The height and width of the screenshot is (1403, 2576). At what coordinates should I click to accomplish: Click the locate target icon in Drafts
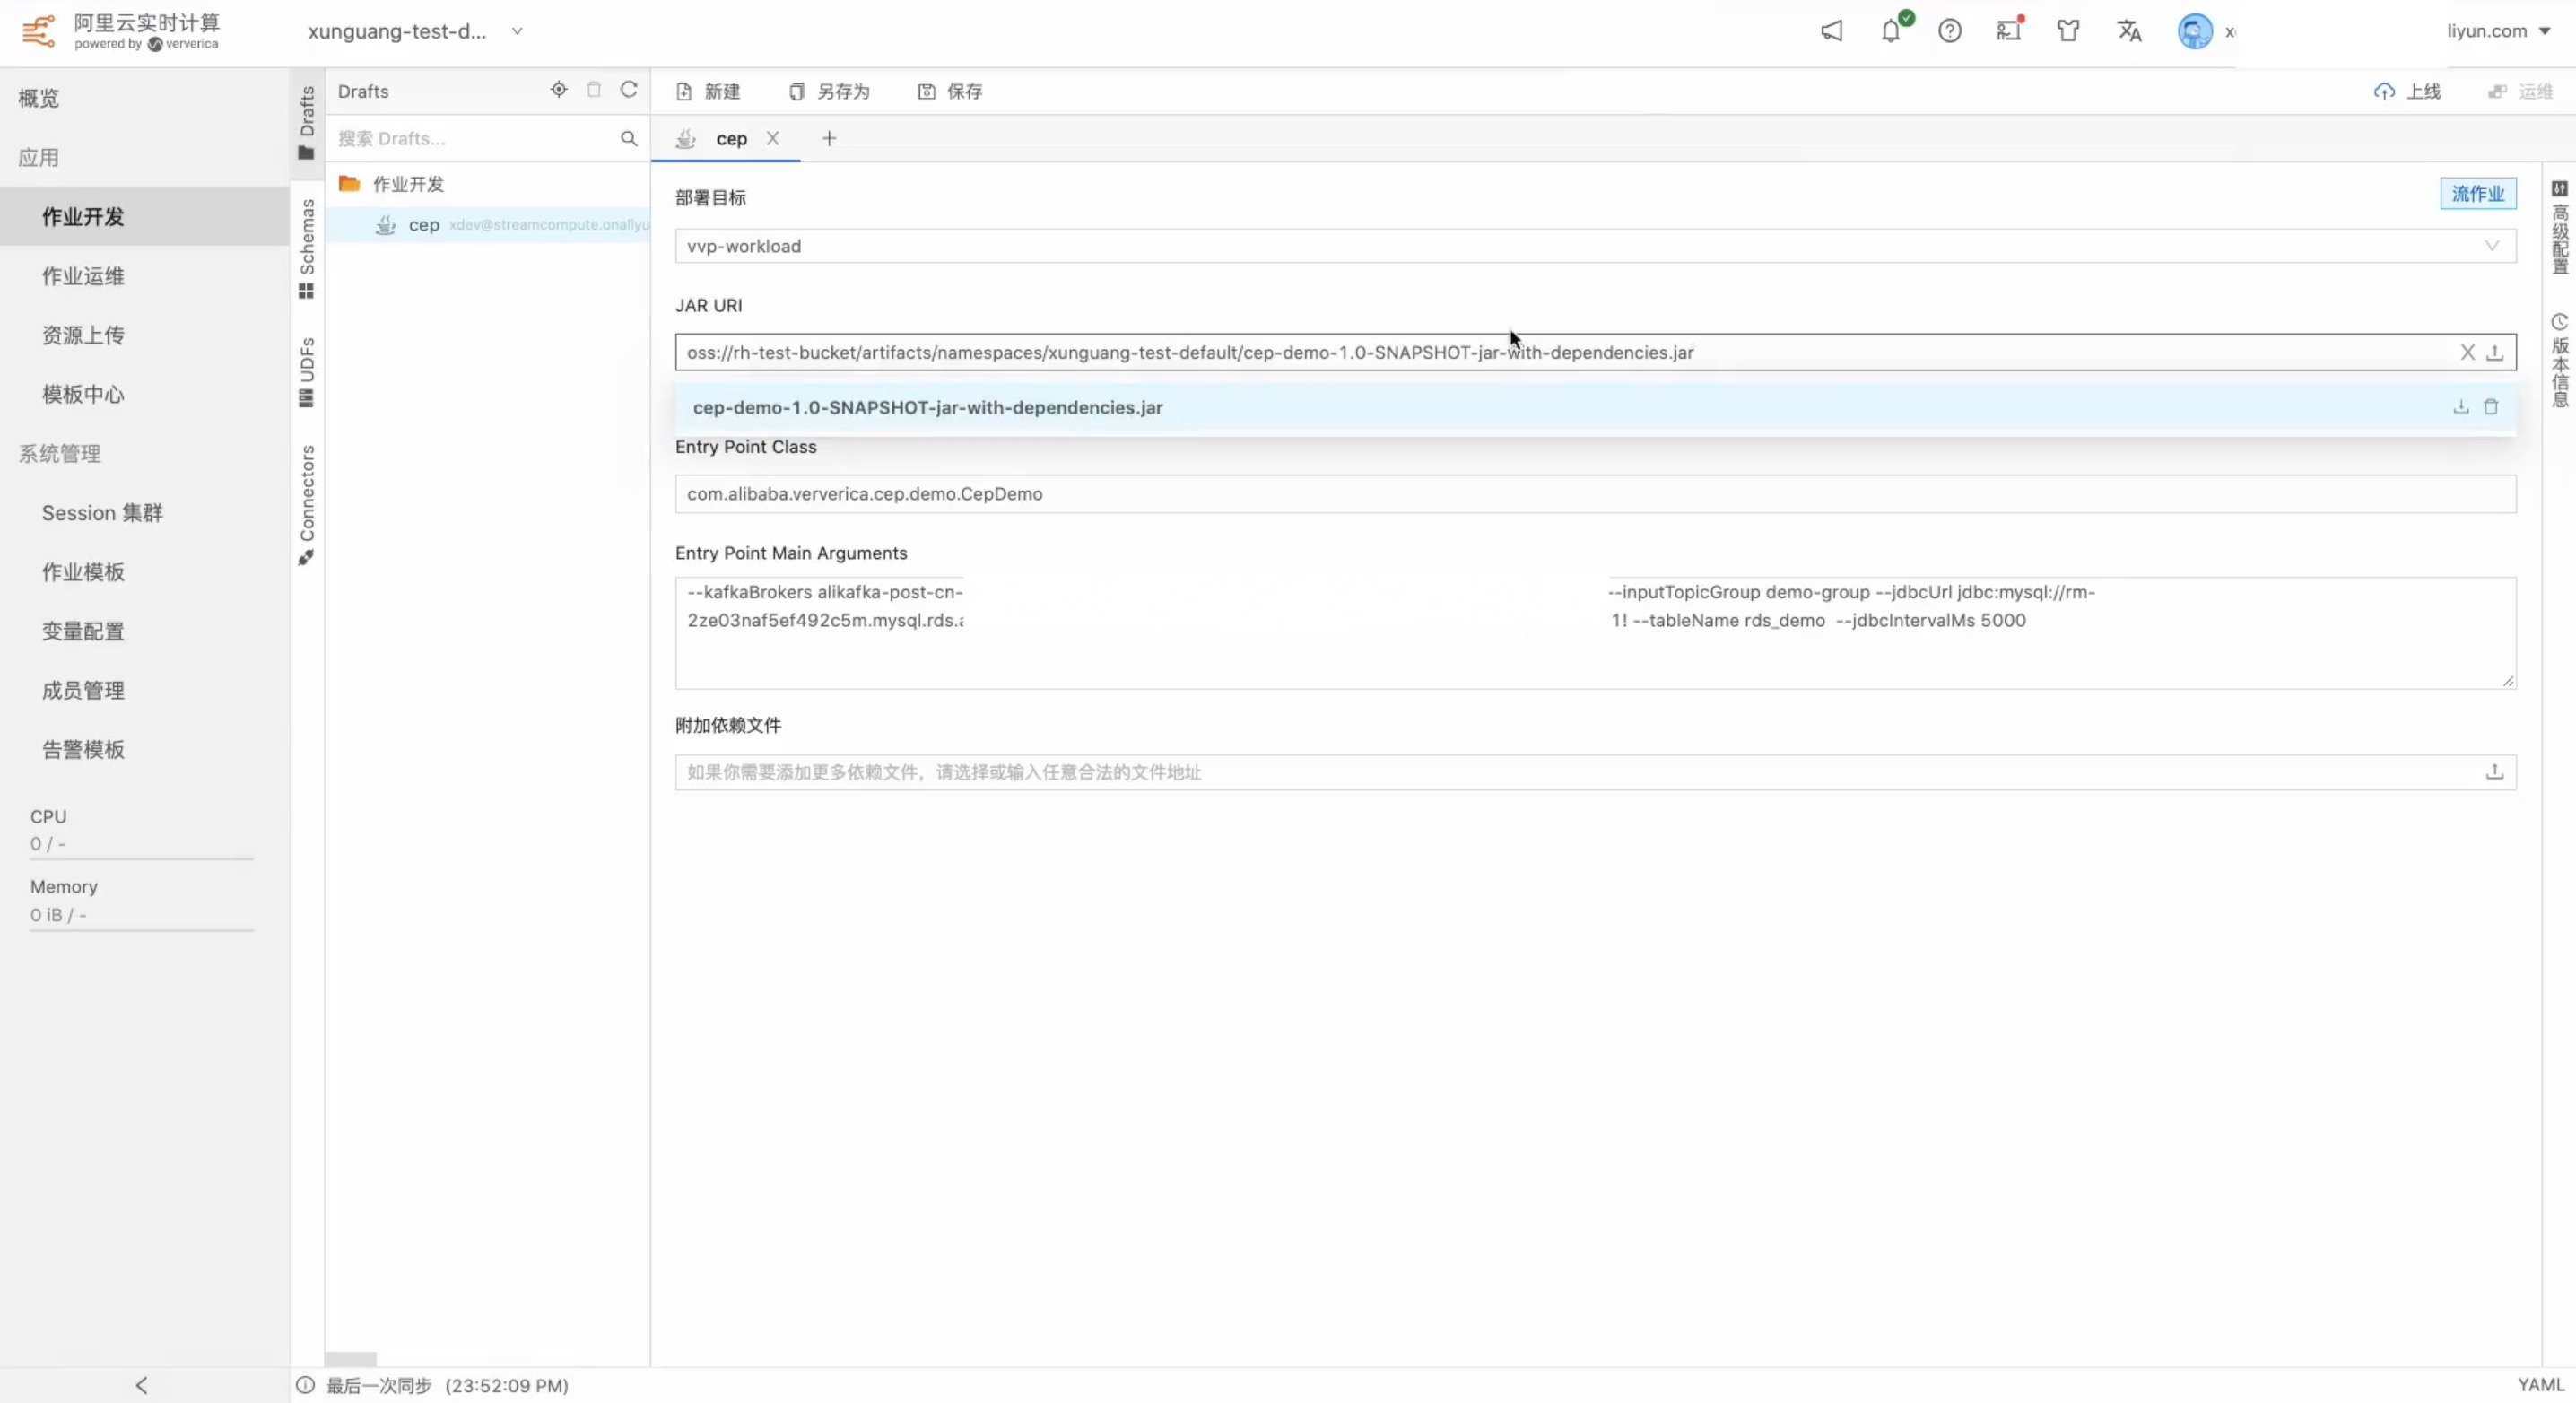[559, 90]
